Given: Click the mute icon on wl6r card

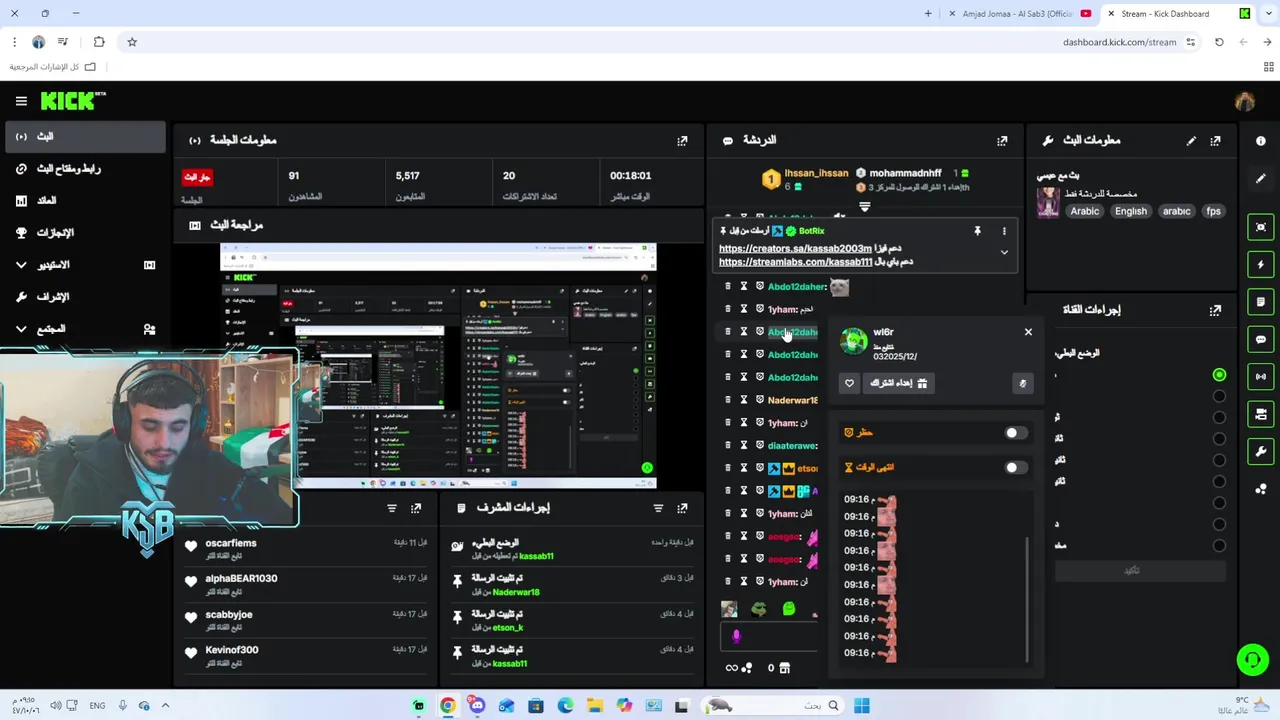Looking at the screenshot, I should coord(1022,383).
